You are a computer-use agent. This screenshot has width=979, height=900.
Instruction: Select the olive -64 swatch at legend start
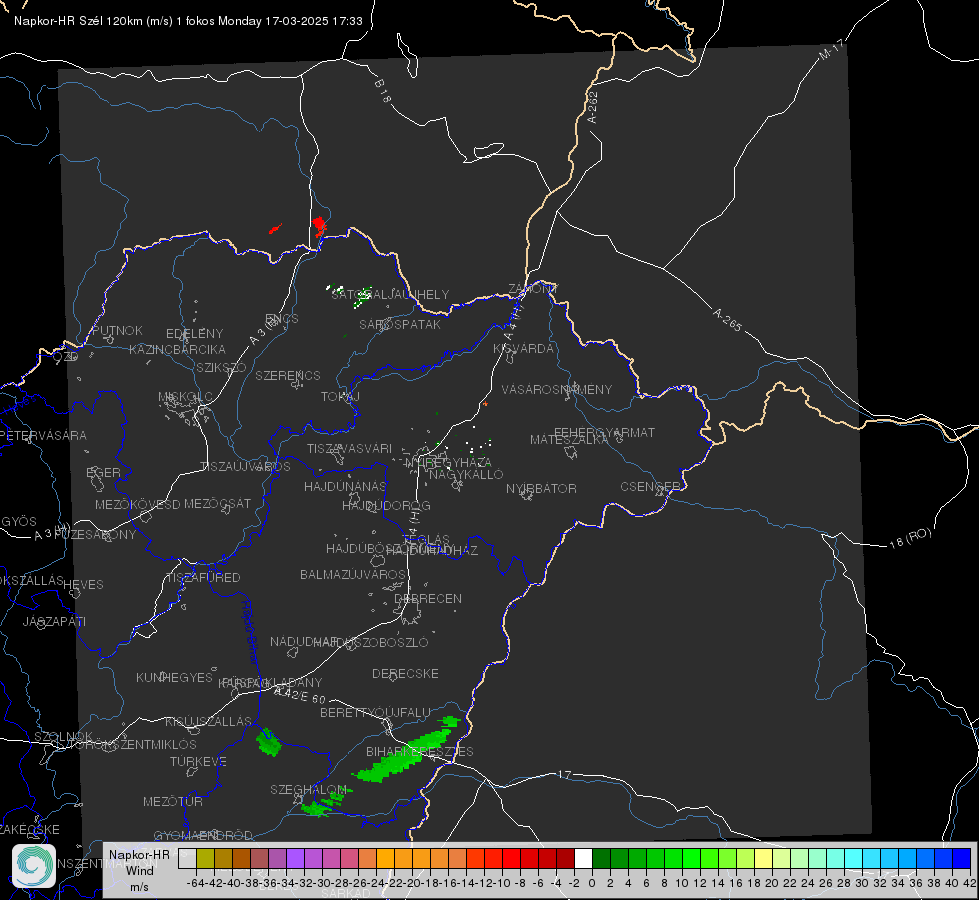pos(205,859)
